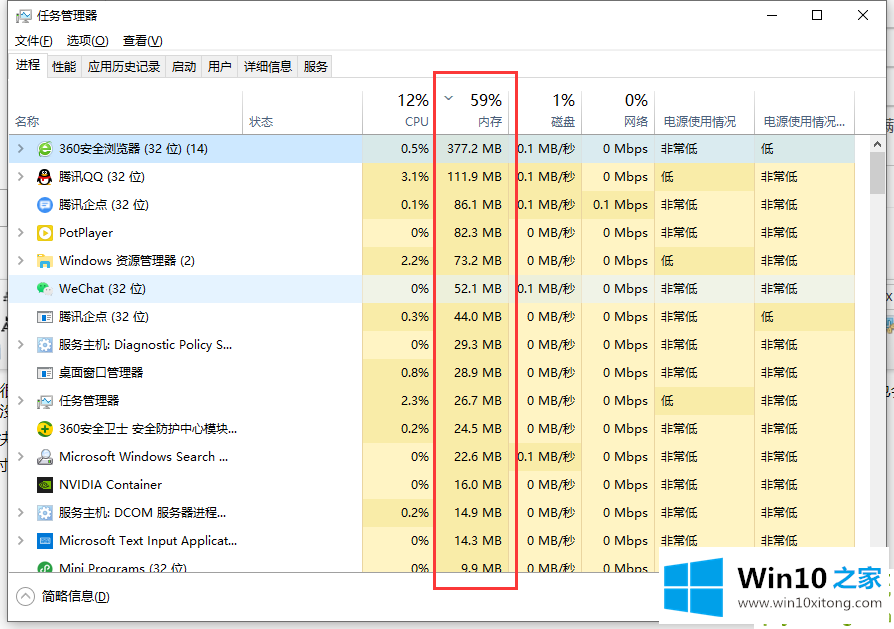Switch to the 用户 tab
Viewport: 894px width, 629px height.
pyautogui.click(x=220, y=67)
